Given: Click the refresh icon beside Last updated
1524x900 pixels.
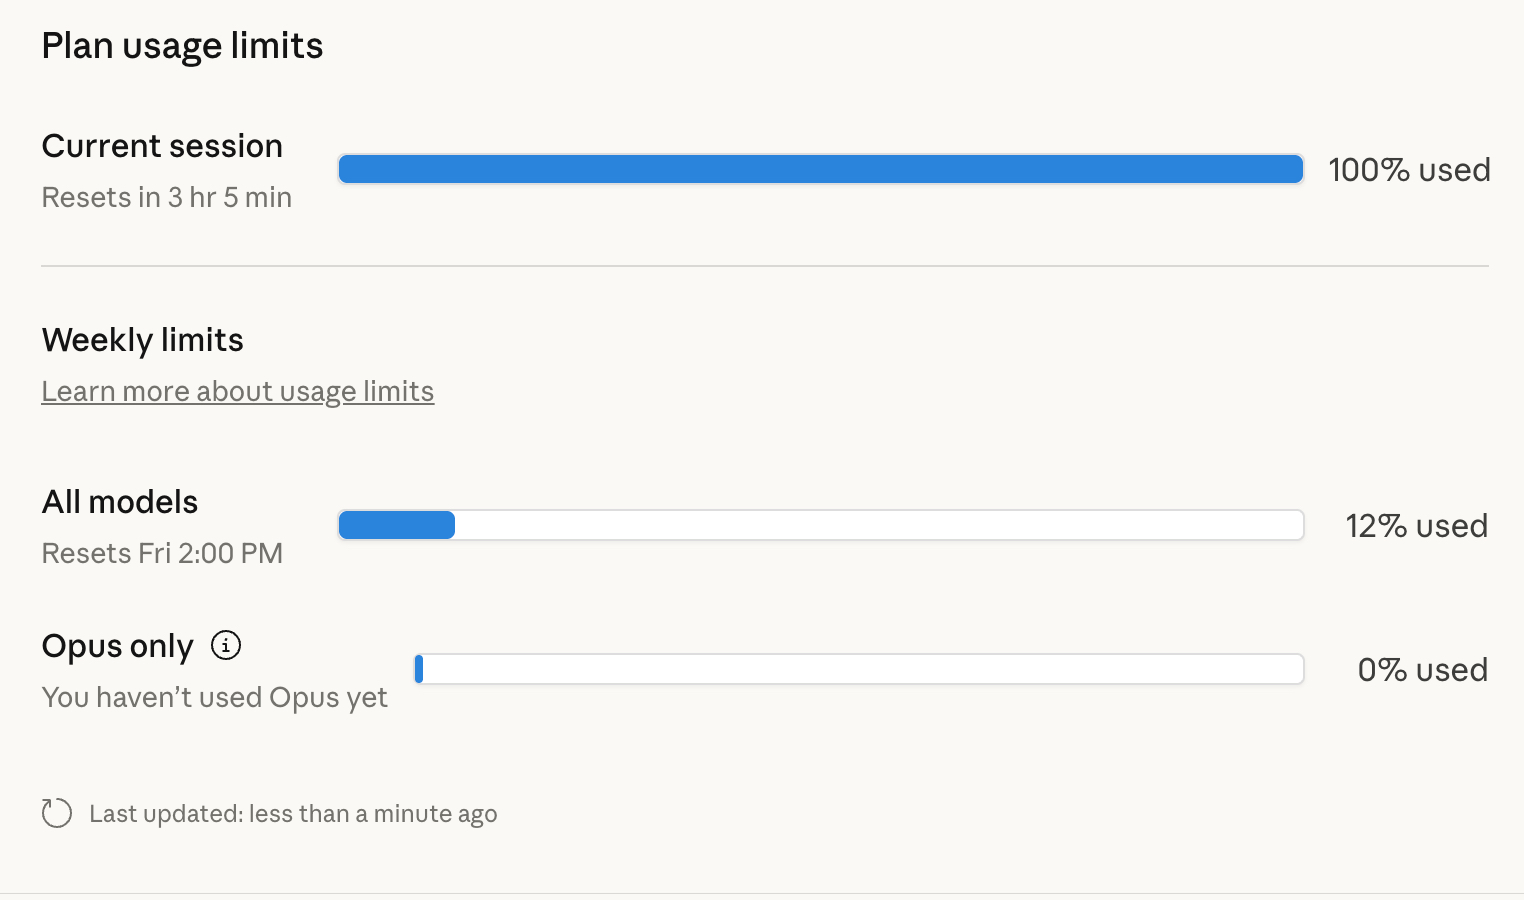Looking at the screenshot, I should (57, 813).
